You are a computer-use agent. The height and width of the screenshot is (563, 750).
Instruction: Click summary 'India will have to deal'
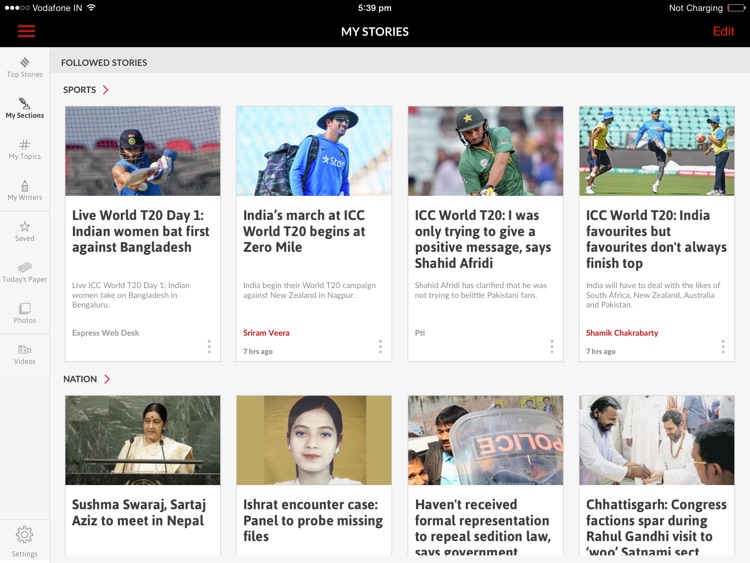[x=652, y=295]
